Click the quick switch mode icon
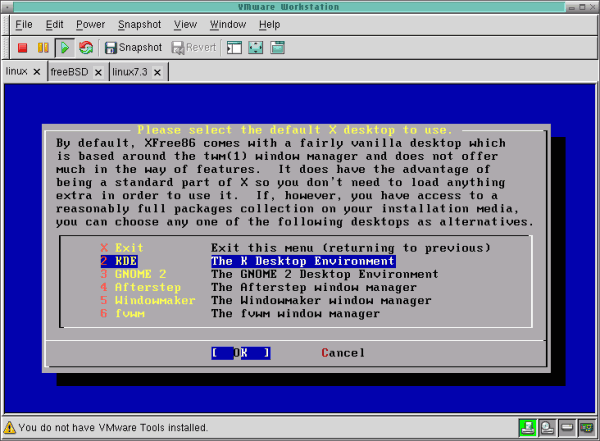The height and width of the screenshot is (441, 600). coord(277,48)
